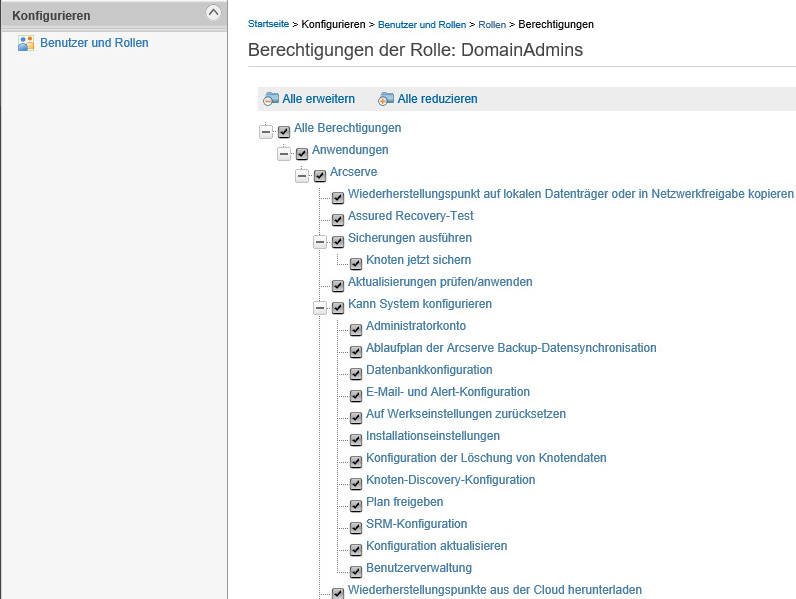Click the Benutzer und Rollen users icon
The image size is (796, 599).
(26, 43)
